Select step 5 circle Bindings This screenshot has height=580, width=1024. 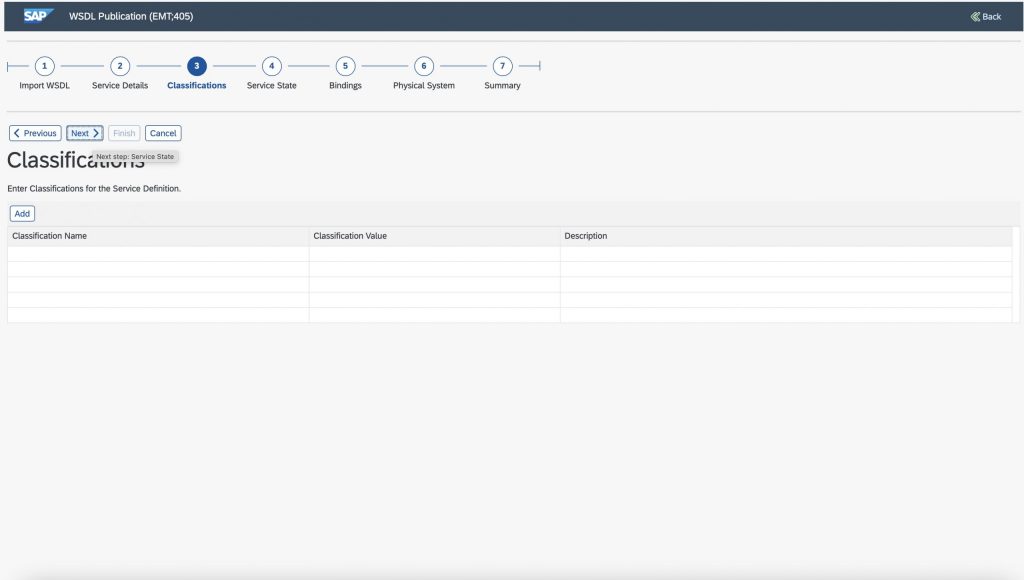click(345, 66)
